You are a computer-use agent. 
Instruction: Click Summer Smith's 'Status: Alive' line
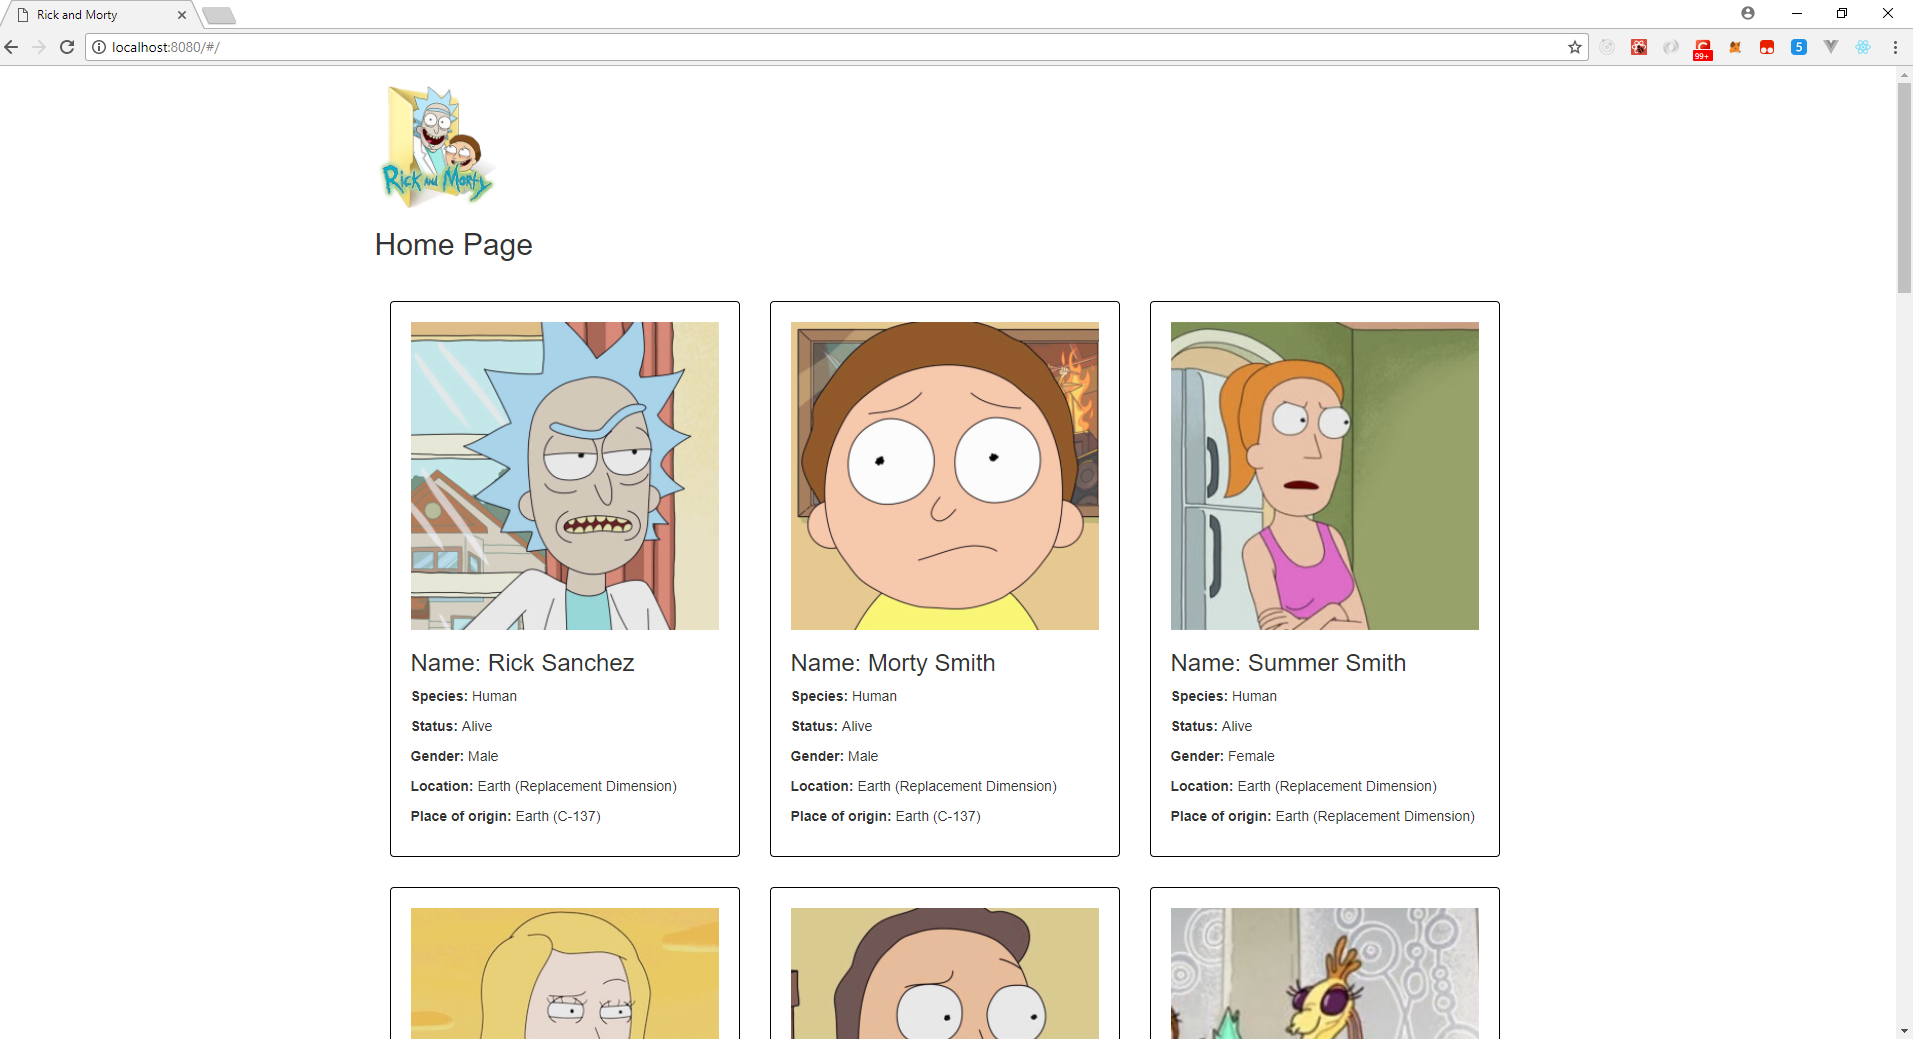click(x=1212, y=726)
